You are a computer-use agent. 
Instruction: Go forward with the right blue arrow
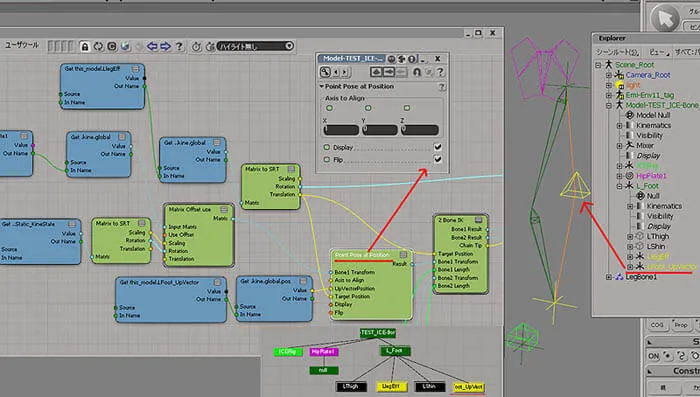[x=166, y=46]
